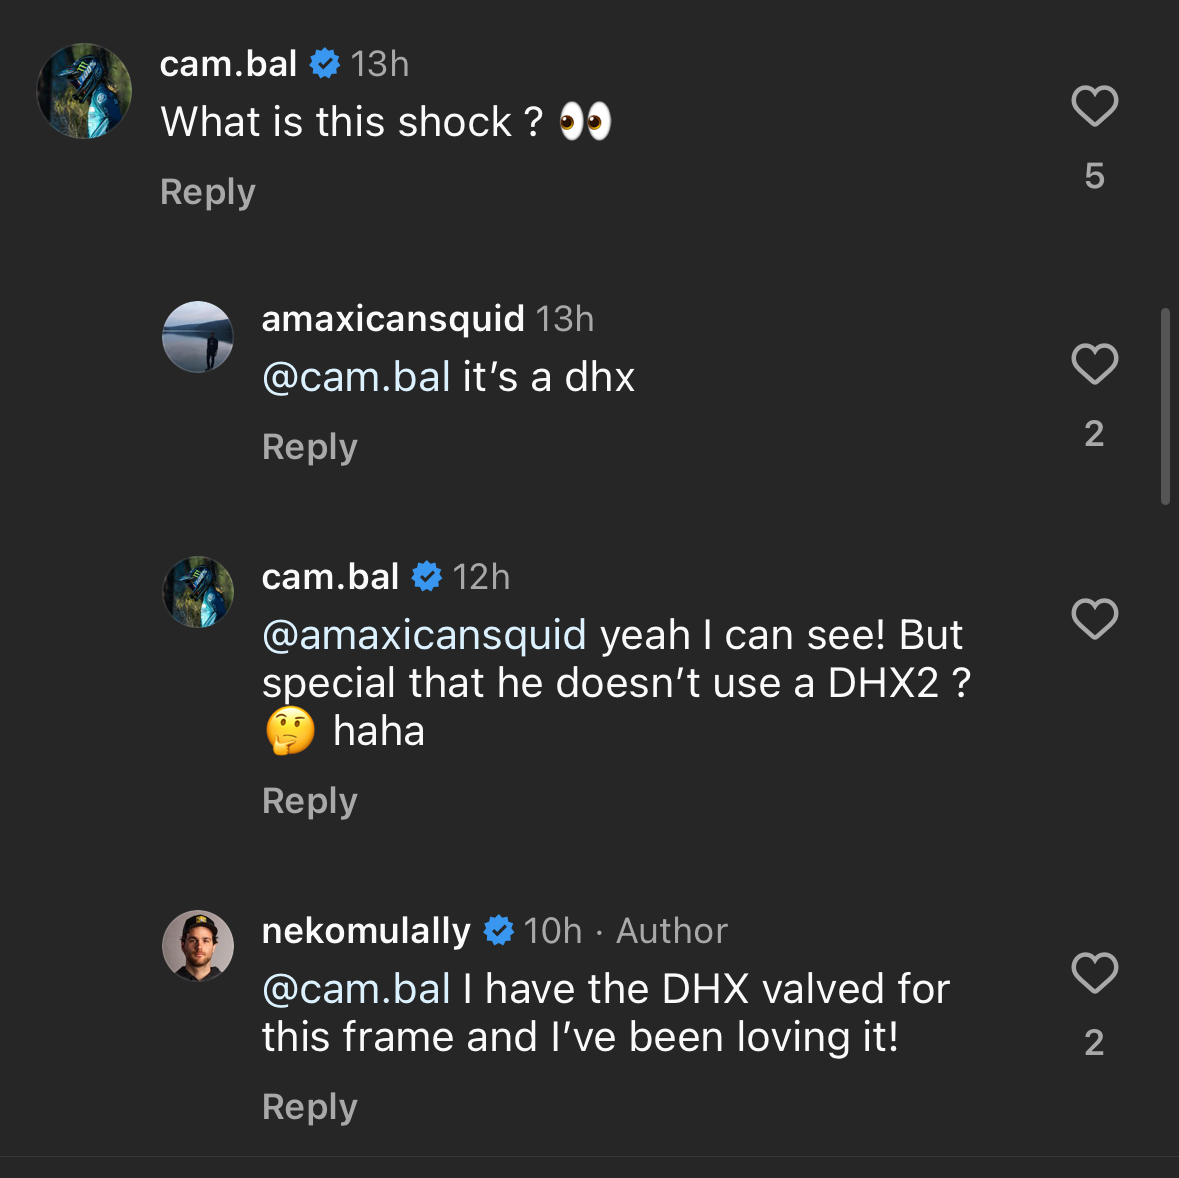Open amaxicansquid's profile avatar
This screenshot has height=1178, width=1179.
click(x=198, y=337)
